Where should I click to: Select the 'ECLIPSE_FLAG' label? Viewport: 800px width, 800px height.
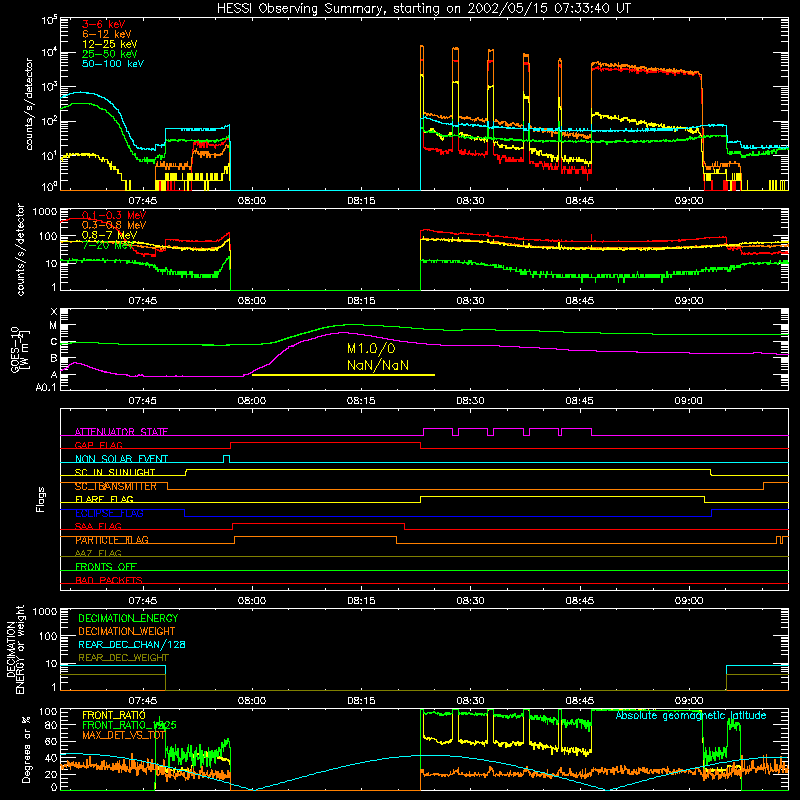tap(109, 513)
